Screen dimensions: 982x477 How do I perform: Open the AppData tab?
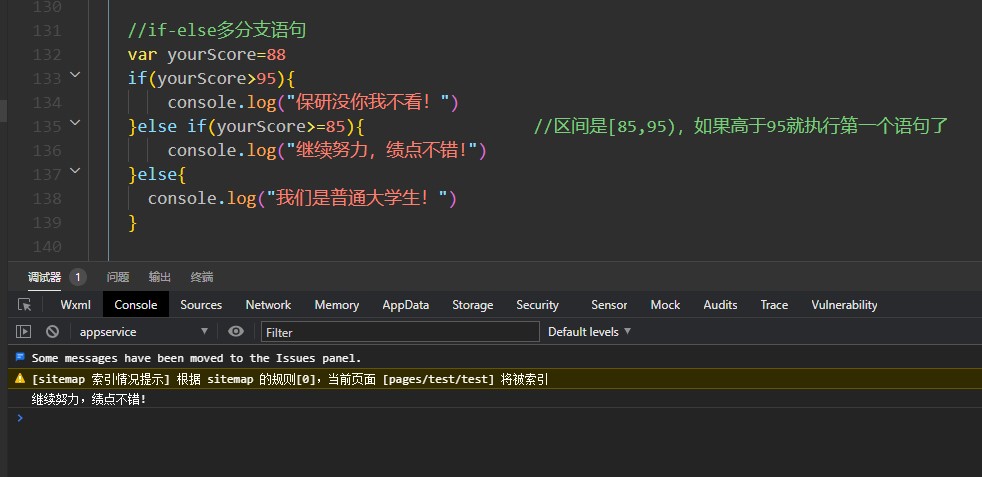[x=406, y=305]
